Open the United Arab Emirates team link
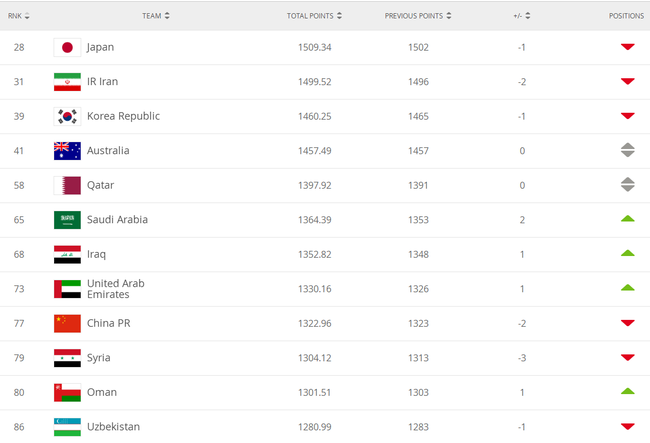The height and width of the screenshot is (443, 650). [x=115, y=289]
